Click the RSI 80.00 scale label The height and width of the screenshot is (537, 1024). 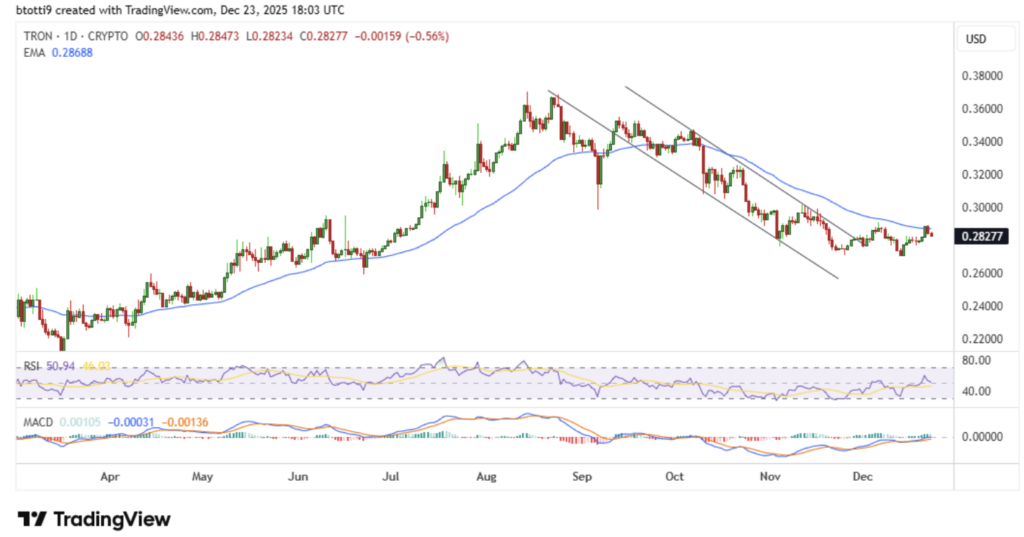[976, 363]
